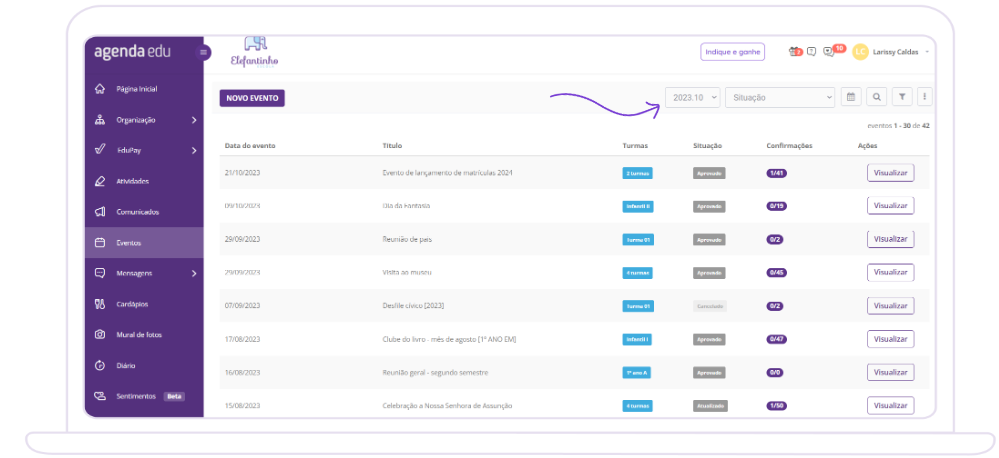Collapse the sidebar with the hamburger icon
Image resolution: width=999 pixels, height=458 pixels.
[x=203, y=52]
